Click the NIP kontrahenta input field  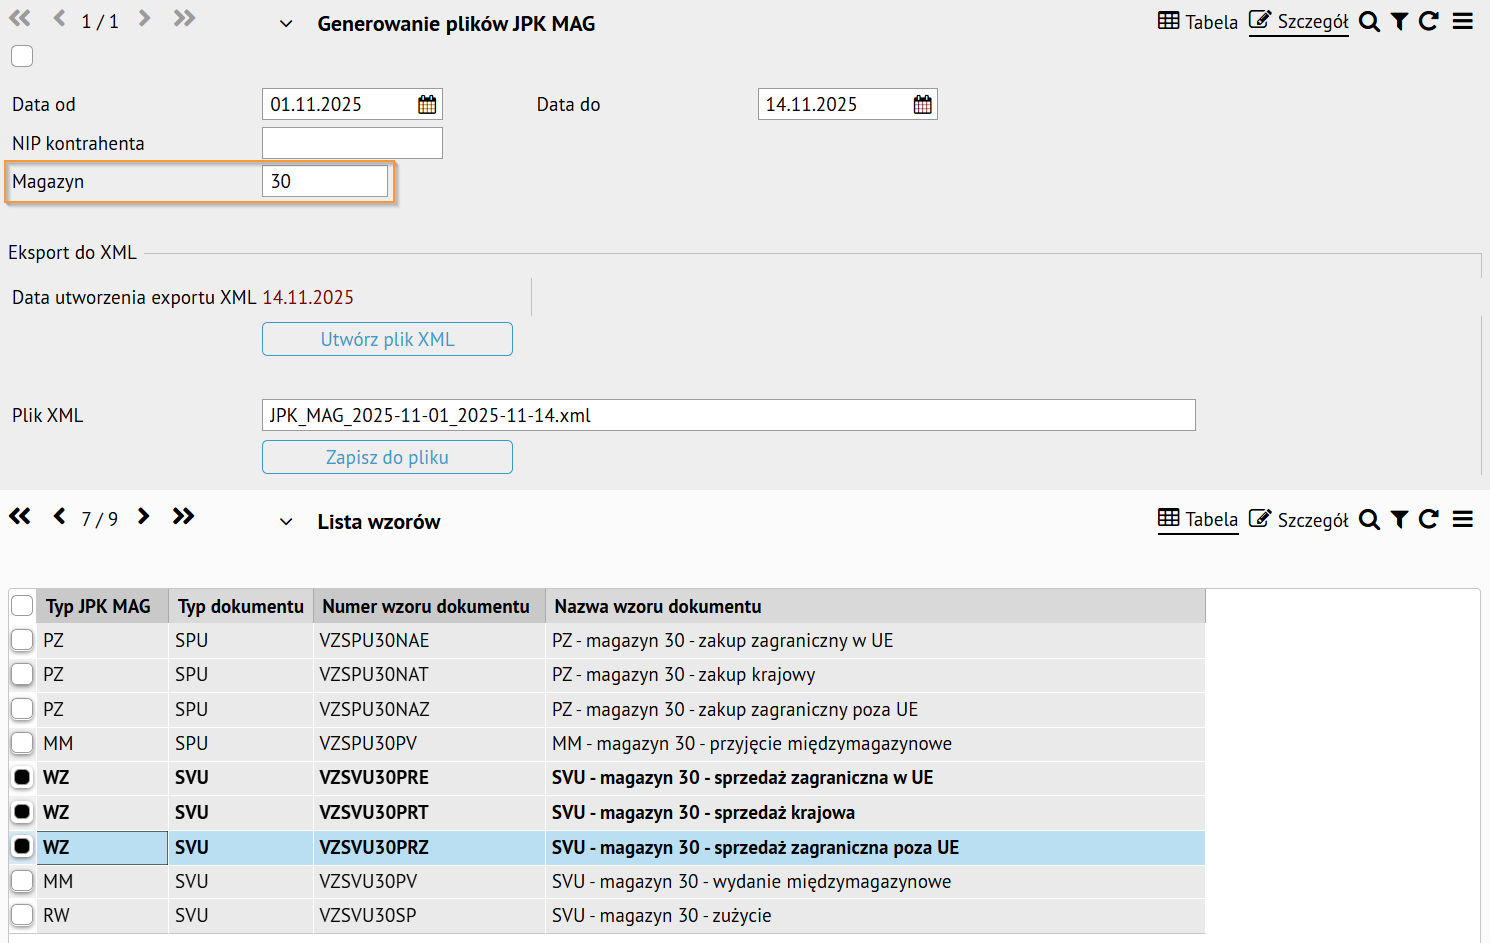[x=352, y=143]
